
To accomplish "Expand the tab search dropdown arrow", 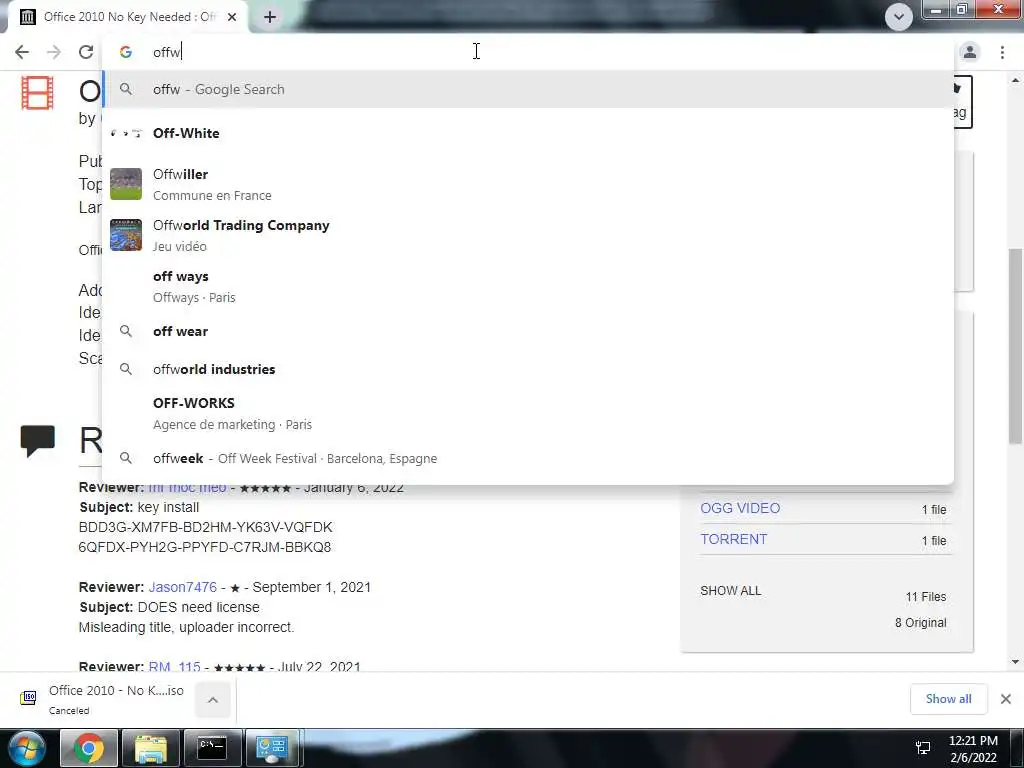I will point(899,16).
